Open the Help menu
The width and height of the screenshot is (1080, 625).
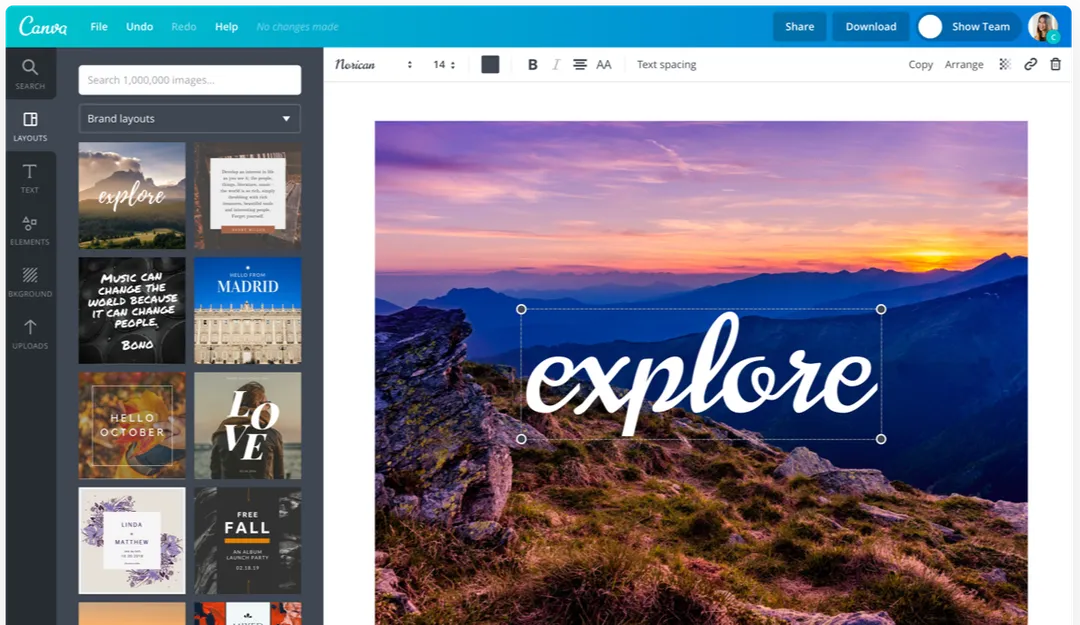point(227,27)
